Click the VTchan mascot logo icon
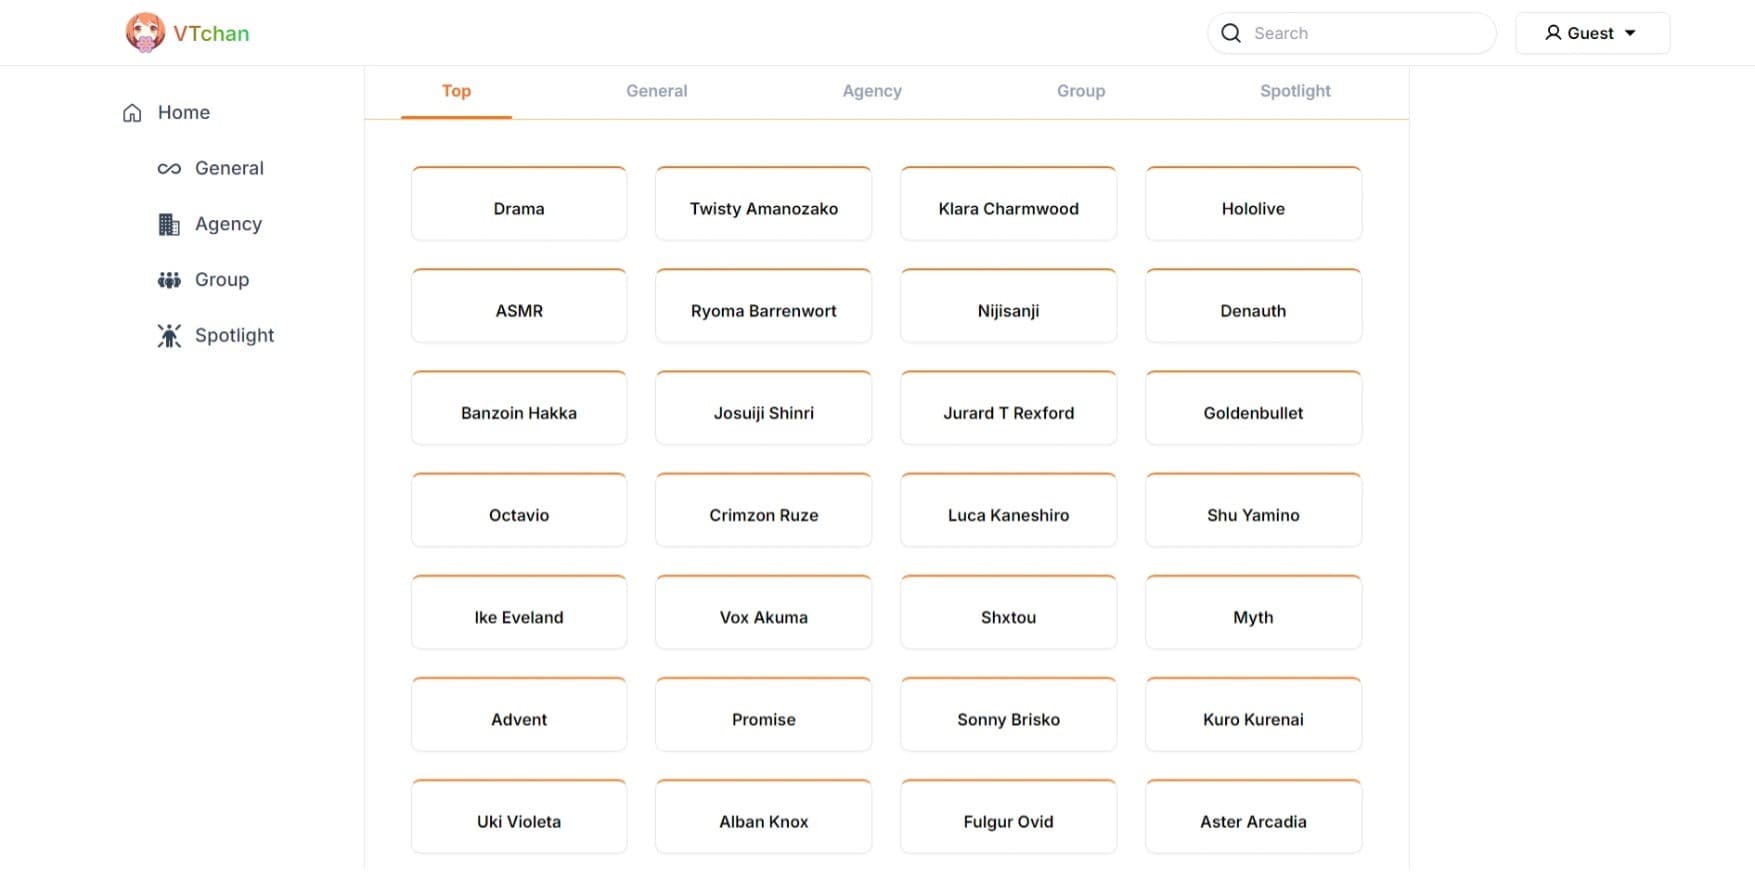This screenshot has height=879, width=1755. click(x=145, y=33)
